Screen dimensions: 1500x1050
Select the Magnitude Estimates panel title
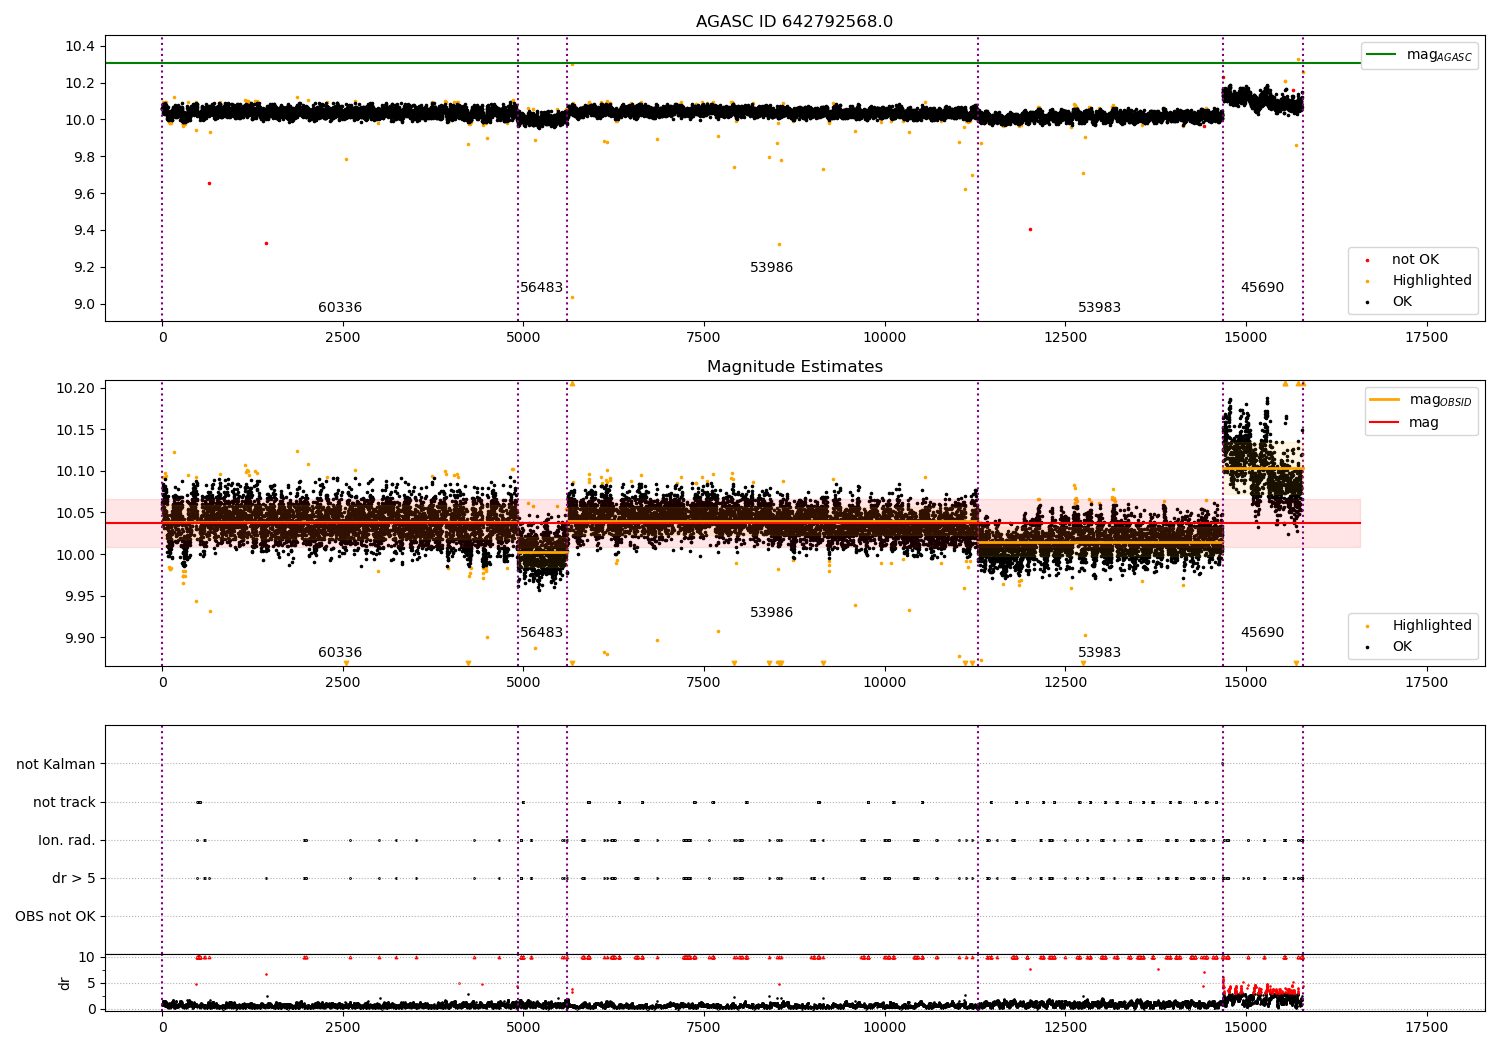(795, 367)
